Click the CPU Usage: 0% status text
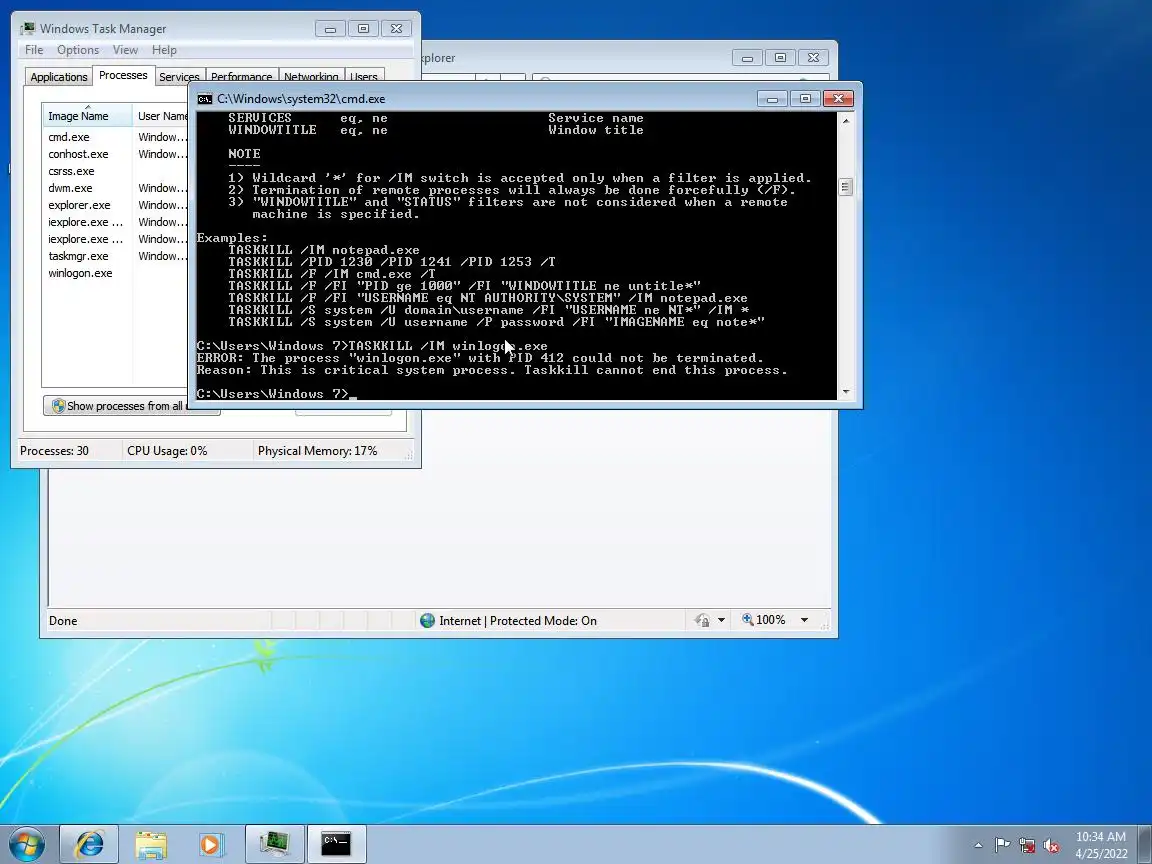 [x=167, y=451]
